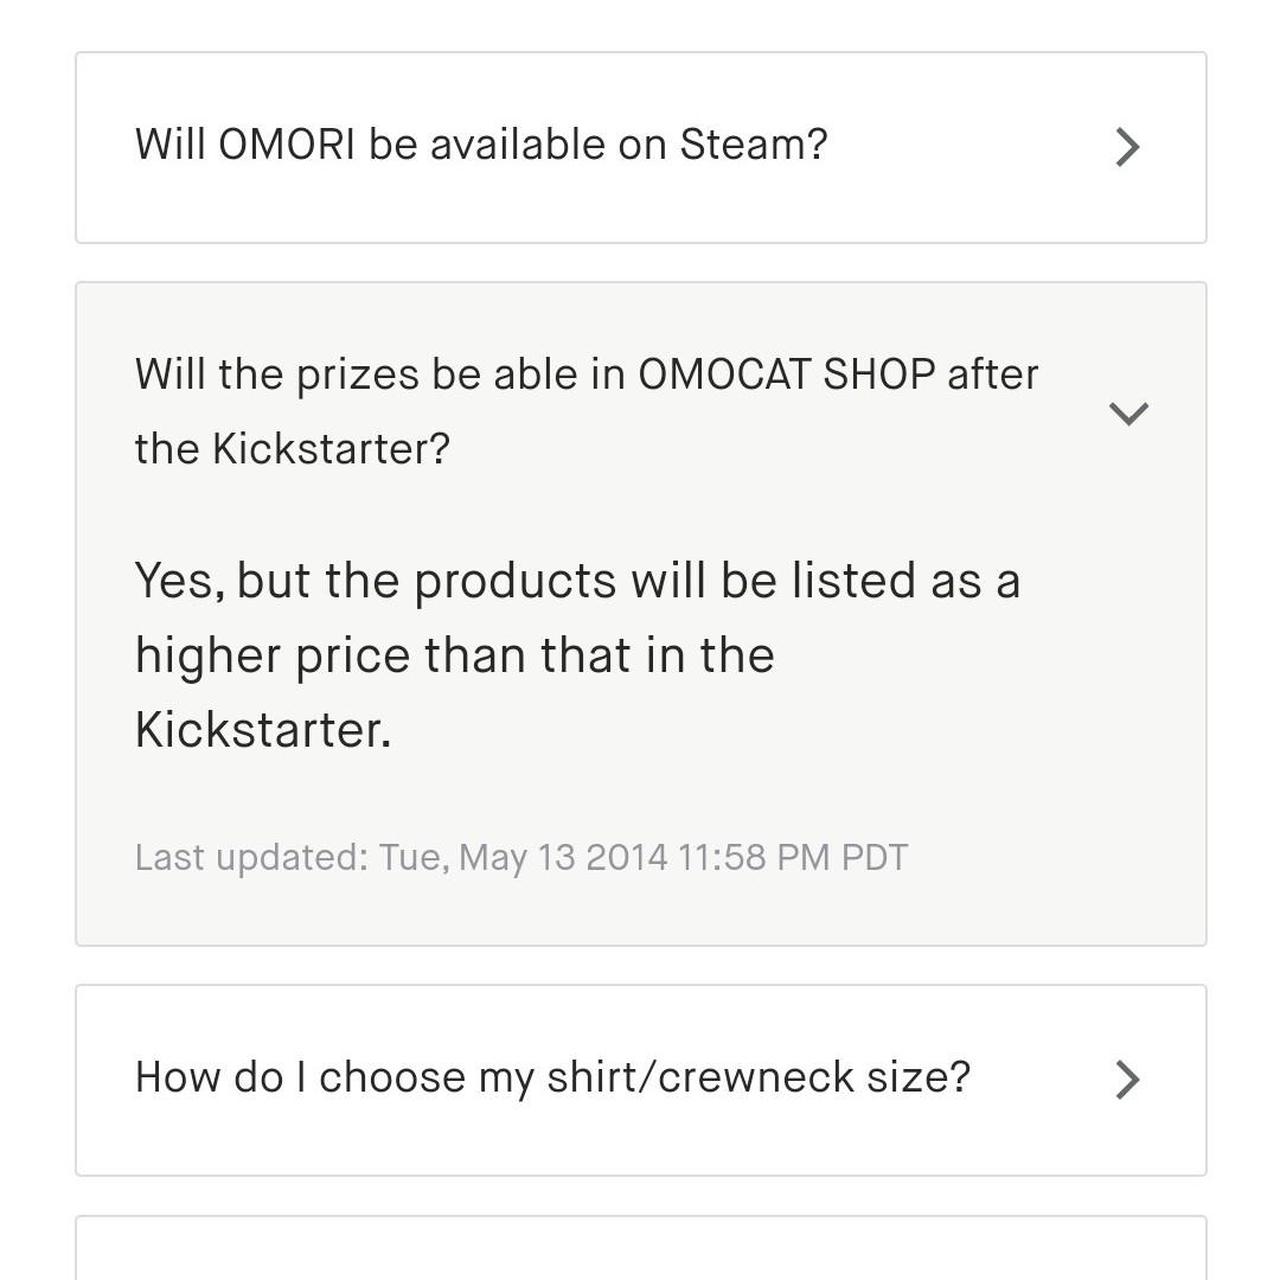Click the "Last updated" timestamp line
1280x1280 pixels.
[x=521, y=856]
